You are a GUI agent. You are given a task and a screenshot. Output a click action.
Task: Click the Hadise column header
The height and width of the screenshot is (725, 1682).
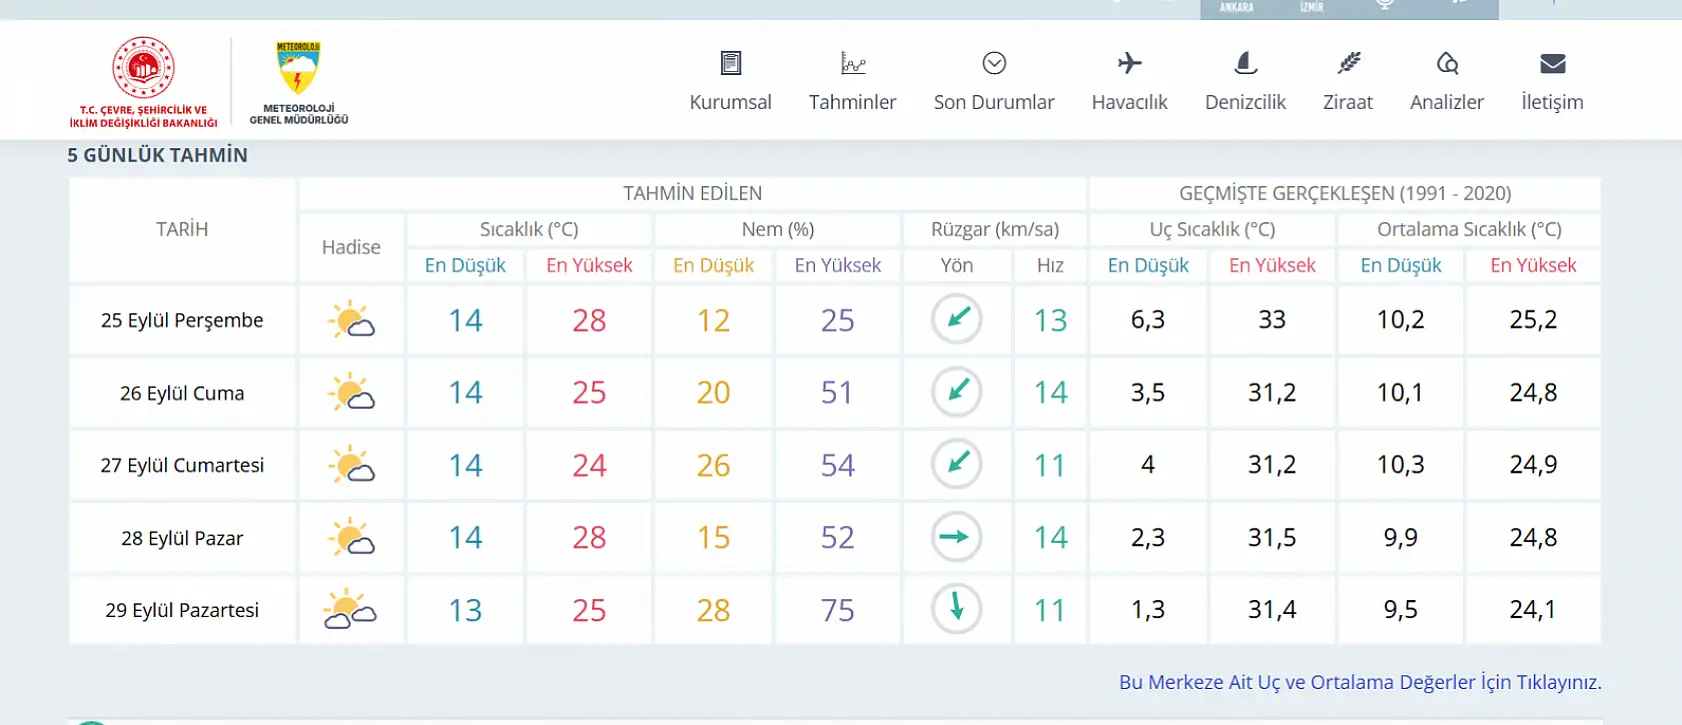[351, 247]
